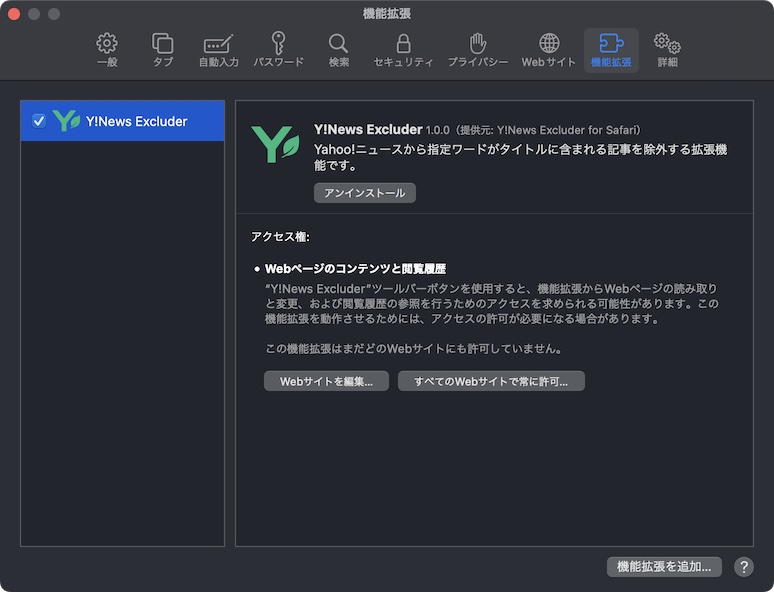Click the 機能拡張を追加... button

point(664,567)
